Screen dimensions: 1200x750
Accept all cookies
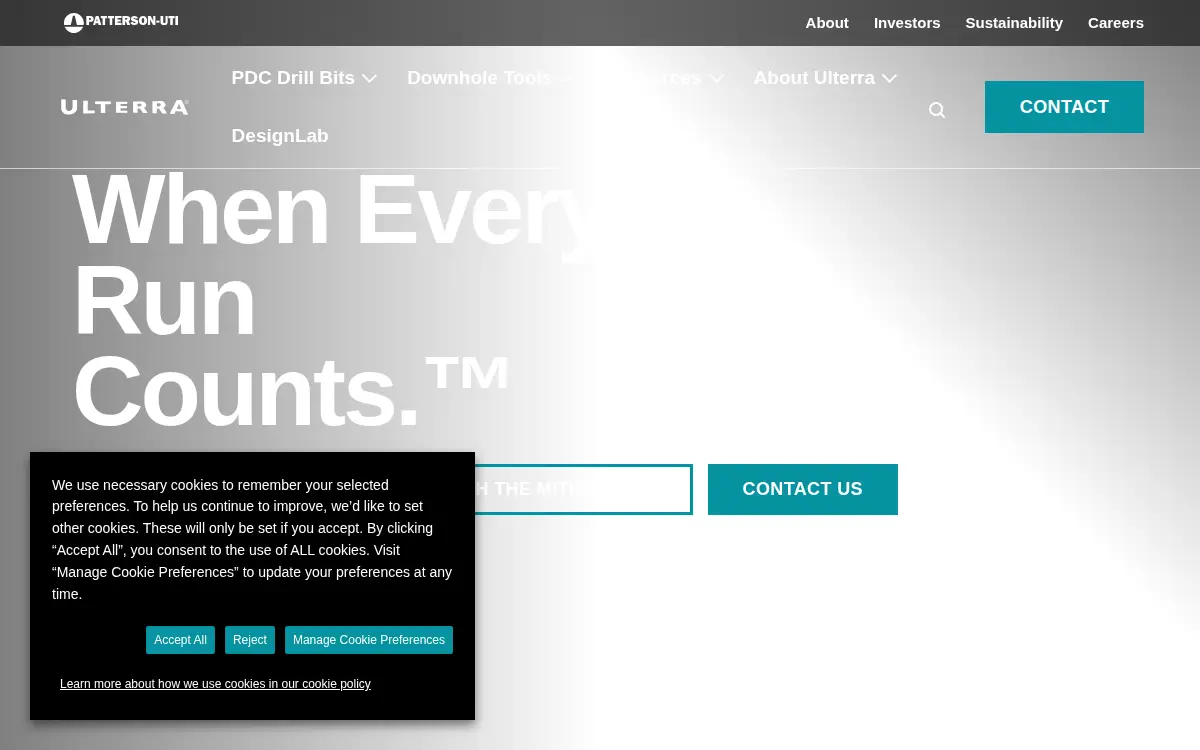point(180,640)
